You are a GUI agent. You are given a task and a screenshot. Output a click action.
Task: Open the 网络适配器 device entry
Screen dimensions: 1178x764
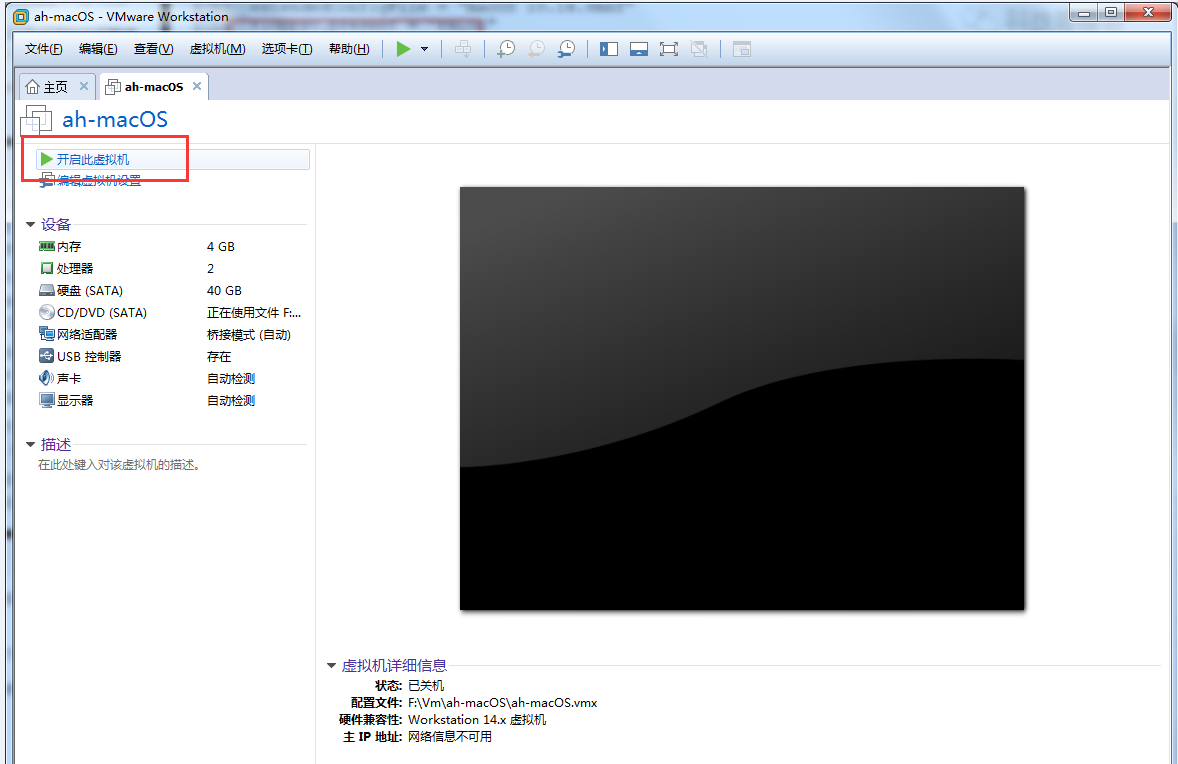[86, 335]
